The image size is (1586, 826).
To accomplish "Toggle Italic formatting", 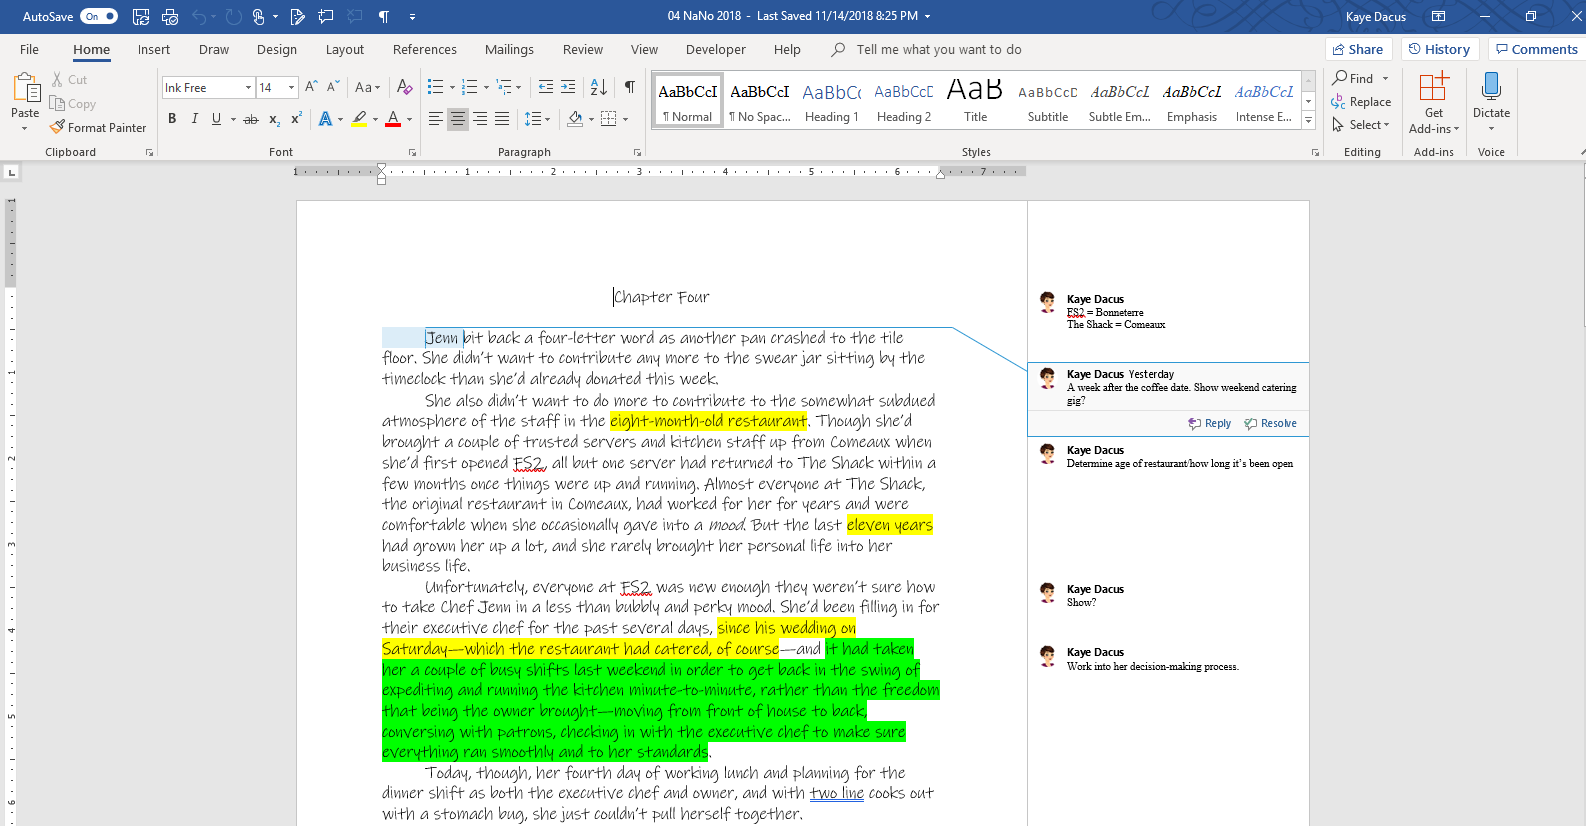I will click(x=194, y=119).
